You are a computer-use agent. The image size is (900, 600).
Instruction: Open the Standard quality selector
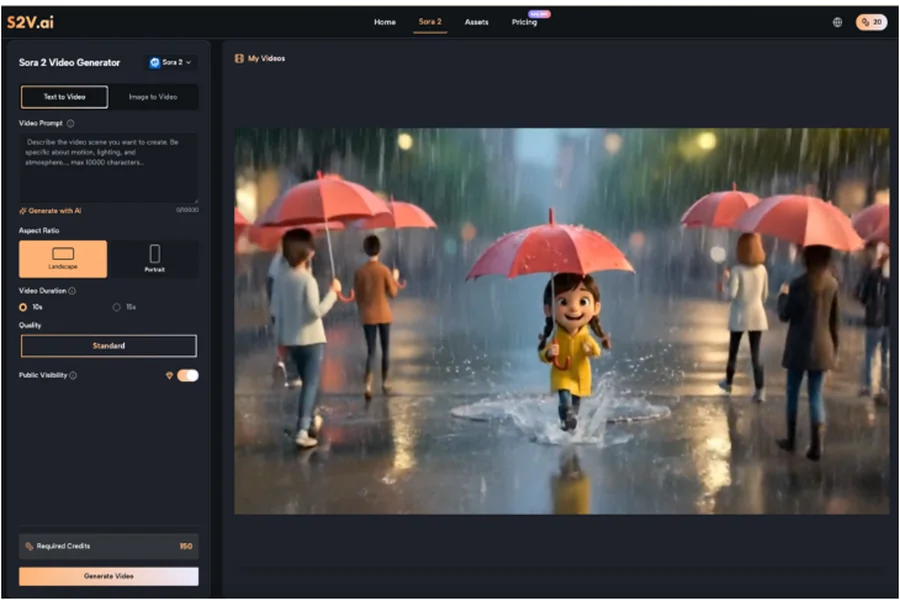point(108,345)
